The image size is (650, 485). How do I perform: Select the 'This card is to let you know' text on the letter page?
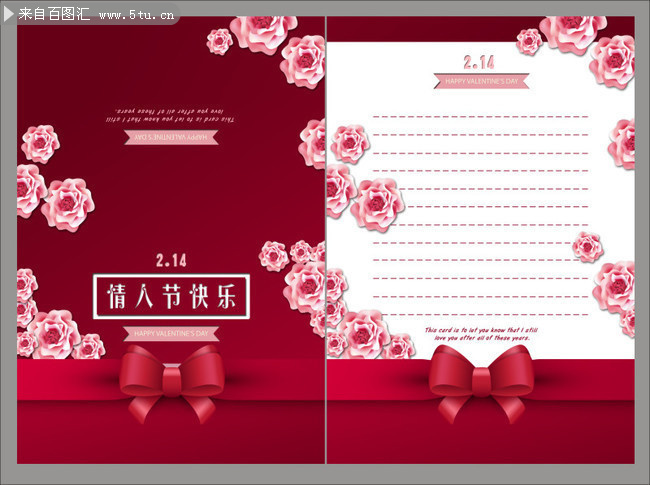pos(481,334)
